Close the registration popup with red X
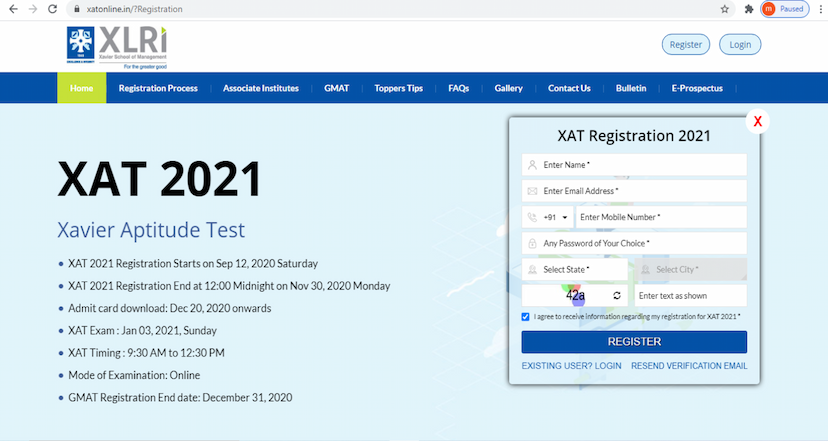 758,121
